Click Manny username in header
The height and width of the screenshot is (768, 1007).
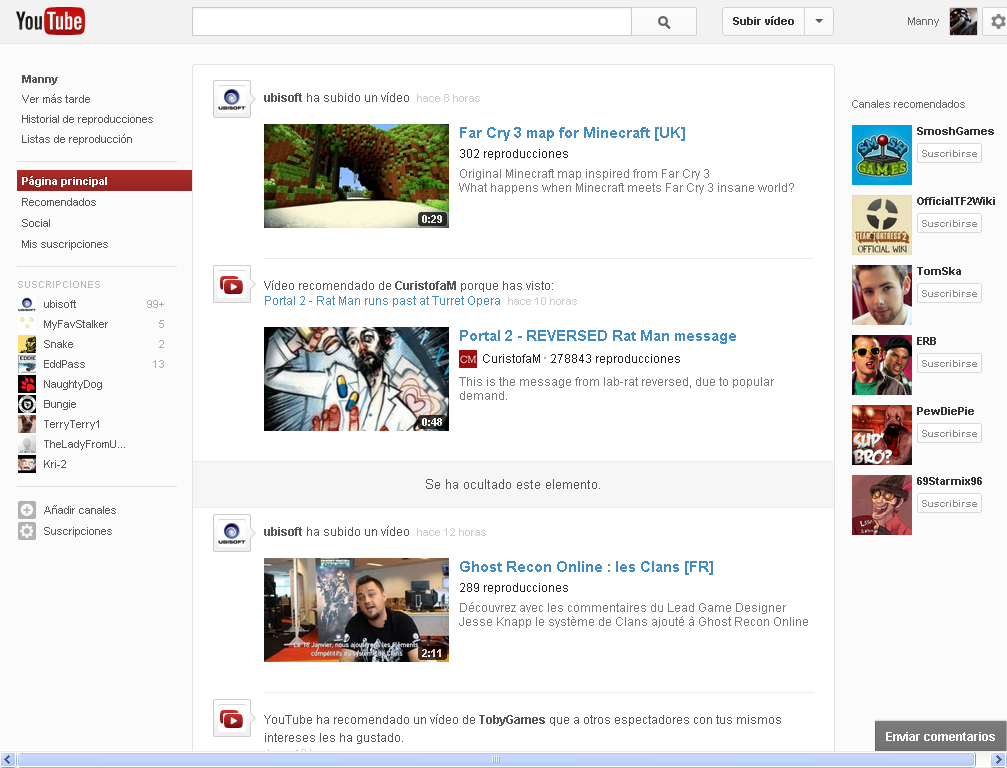(923, 22)
